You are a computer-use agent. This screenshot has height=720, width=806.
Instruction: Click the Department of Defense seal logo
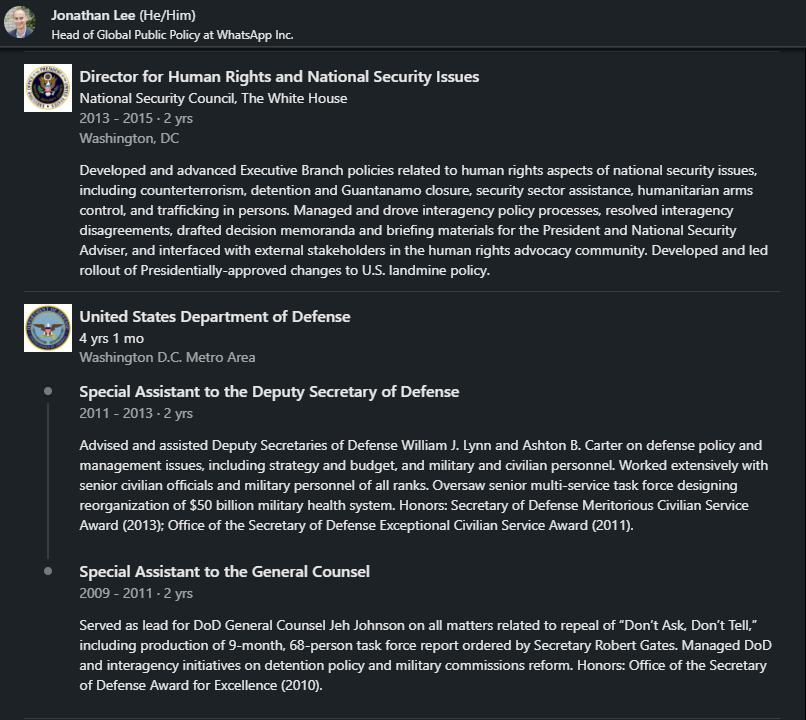48,328
